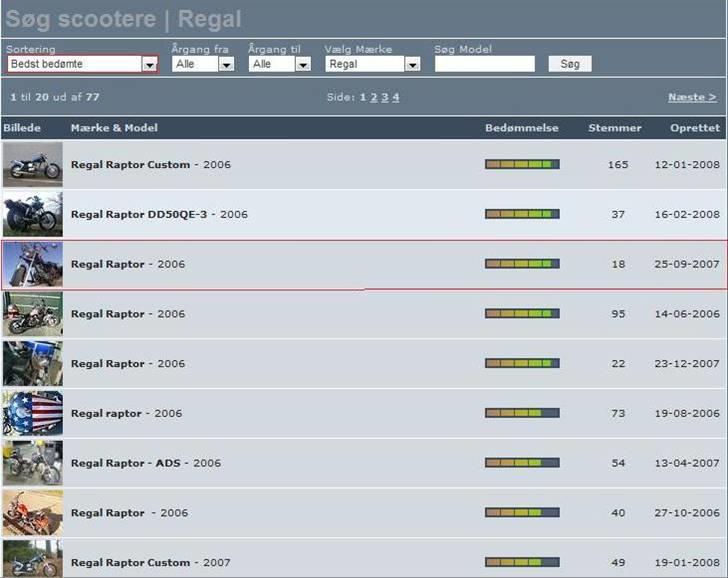Open Regal Raptor listing created 14-06-2006
728x578 pixels.
coord(128,314)
